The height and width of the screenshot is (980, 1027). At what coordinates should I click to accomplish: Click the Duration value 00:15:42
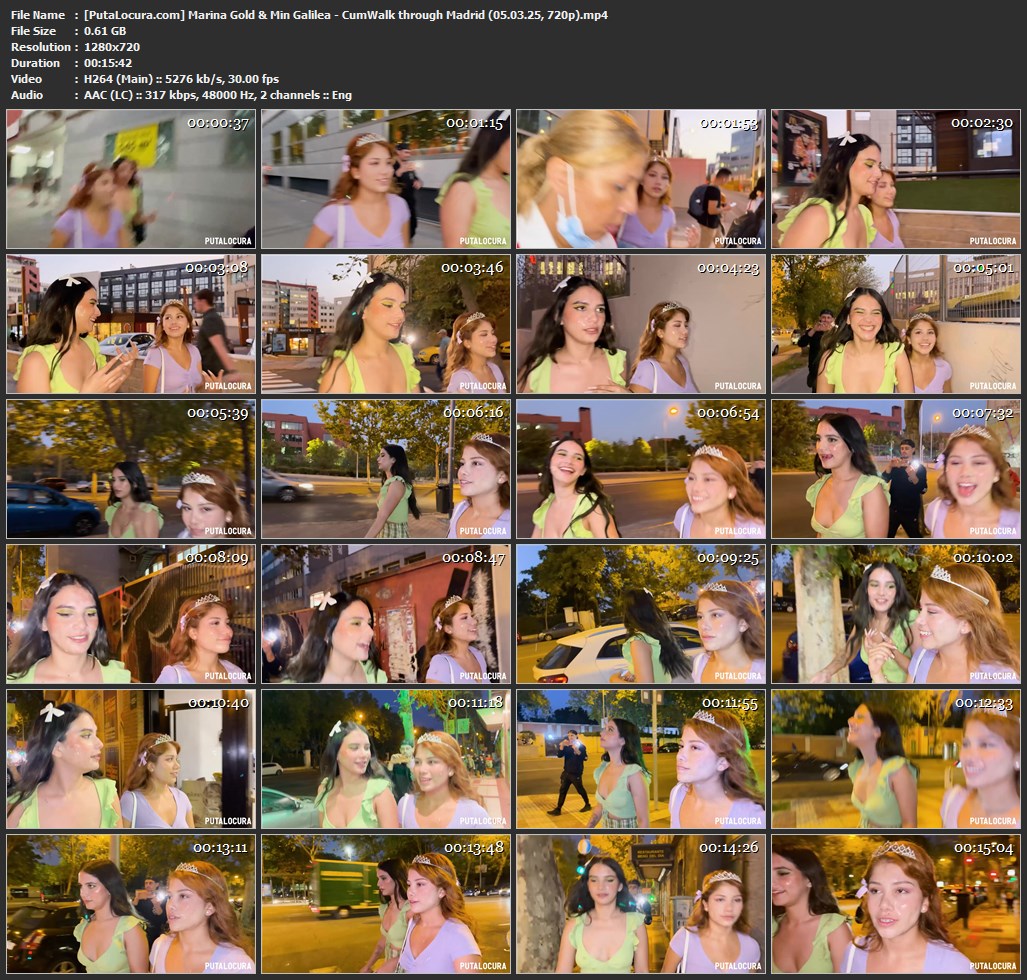[108, 63]
